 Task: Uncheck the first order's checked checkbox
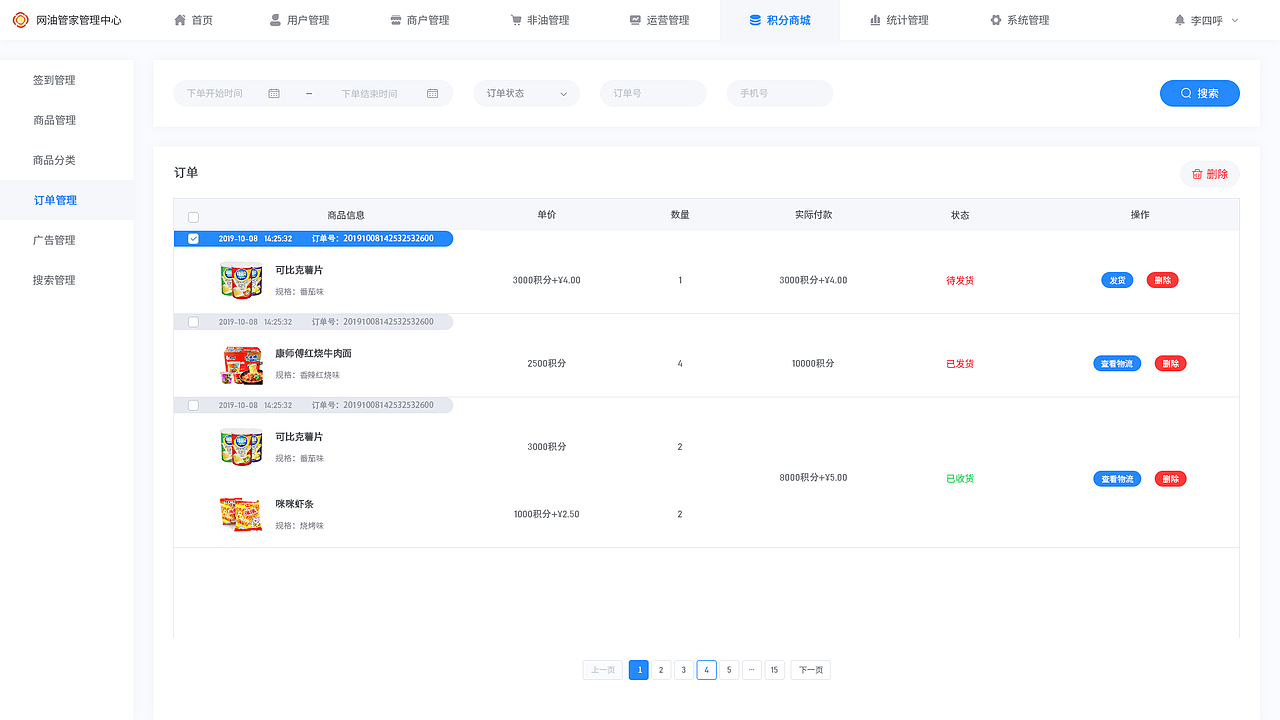pyautogui.click(x=193, y=238)
